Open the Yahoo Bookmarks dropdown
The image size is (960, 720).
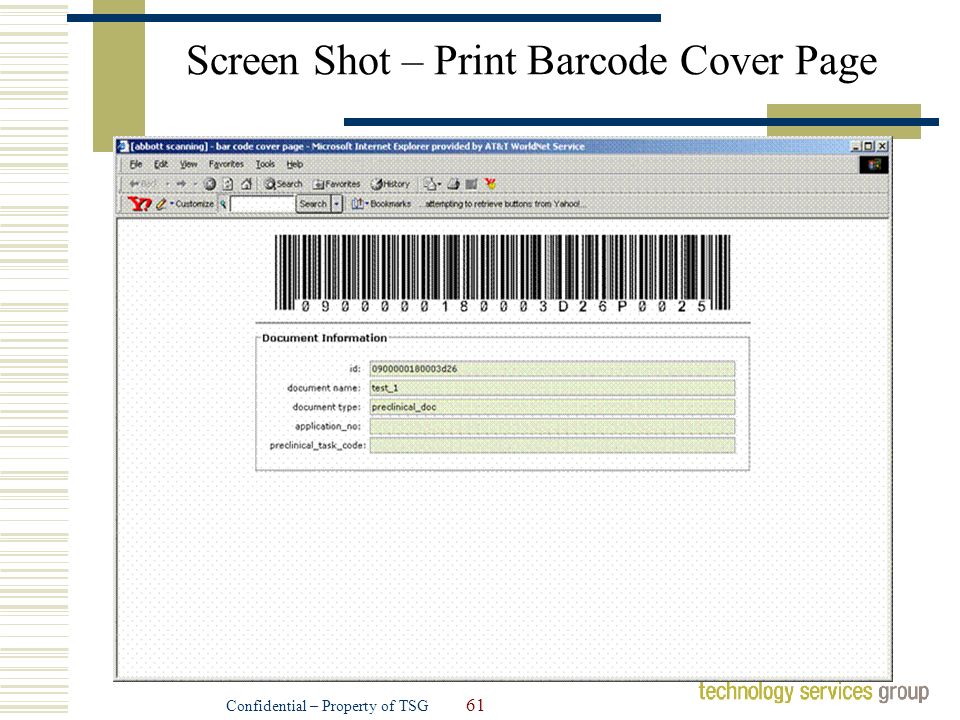(x=381, y=203)
